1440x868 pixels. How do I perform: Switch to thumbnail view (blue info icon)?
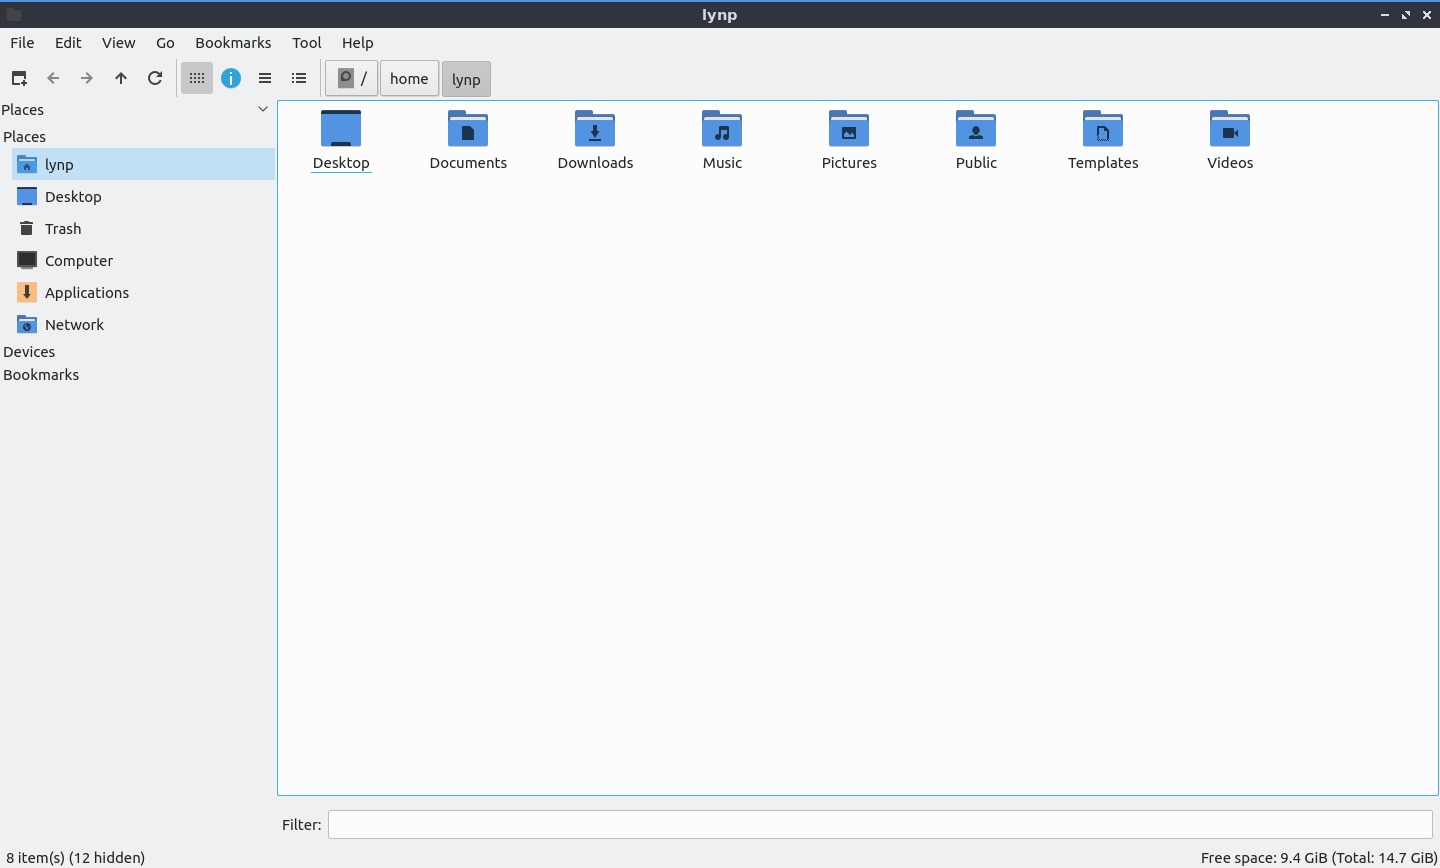coord(231,78)
